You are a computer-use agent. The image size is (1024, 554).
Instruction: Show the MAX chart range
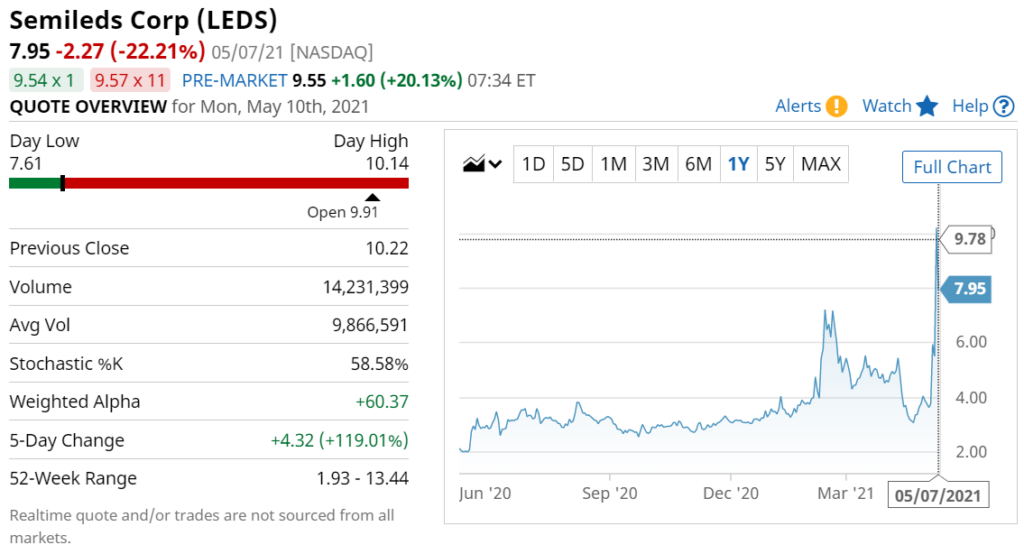[x=821, y=164]
